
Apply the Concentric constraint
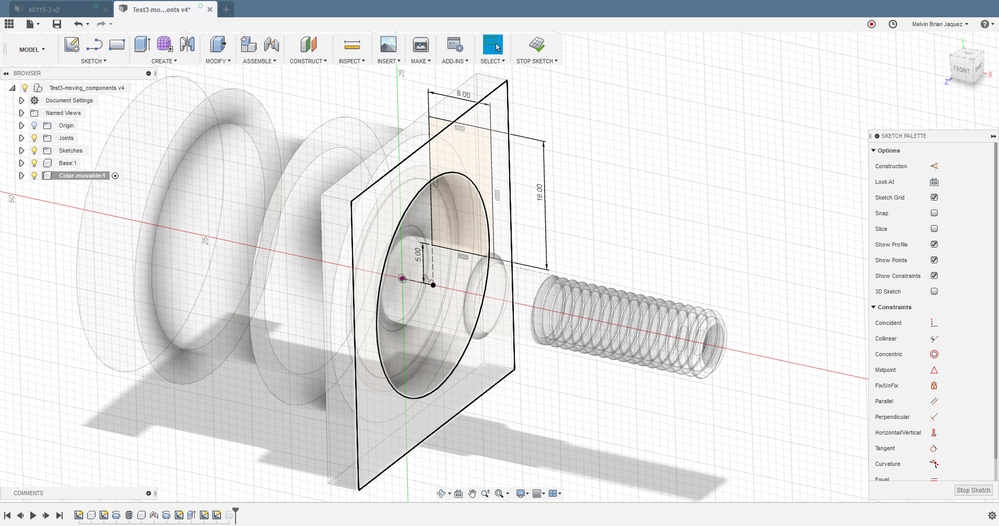pos(934,354)
